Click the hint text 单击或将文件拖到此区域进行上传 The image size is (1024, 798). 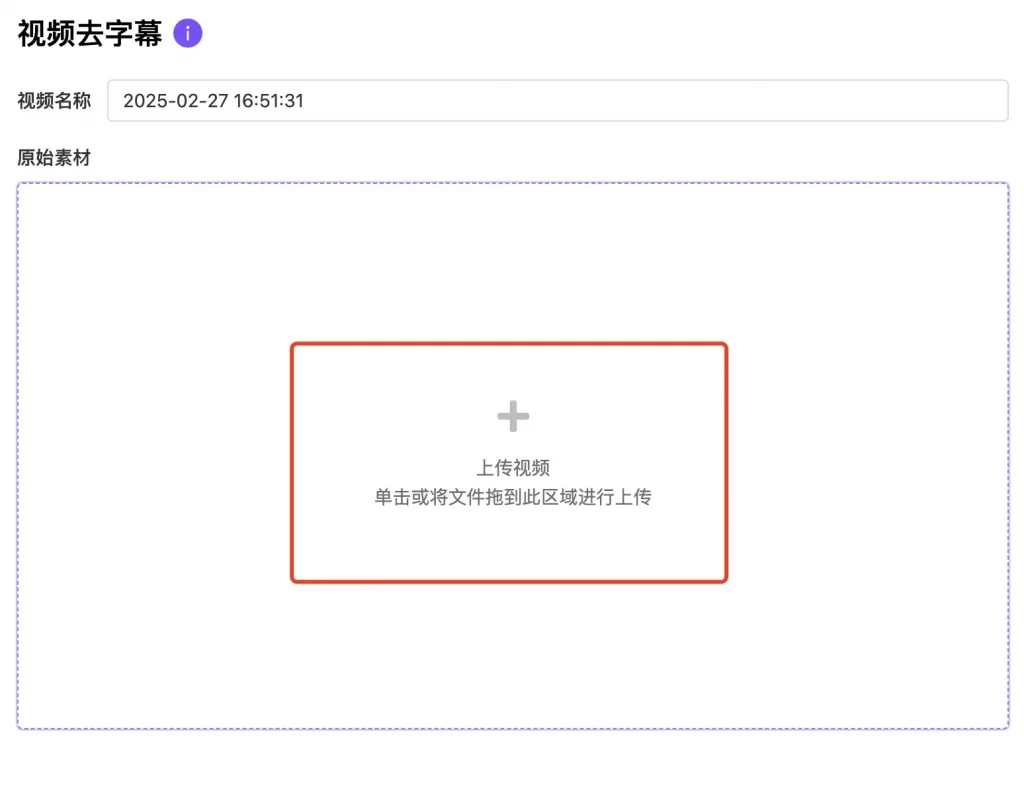point(513,497)
